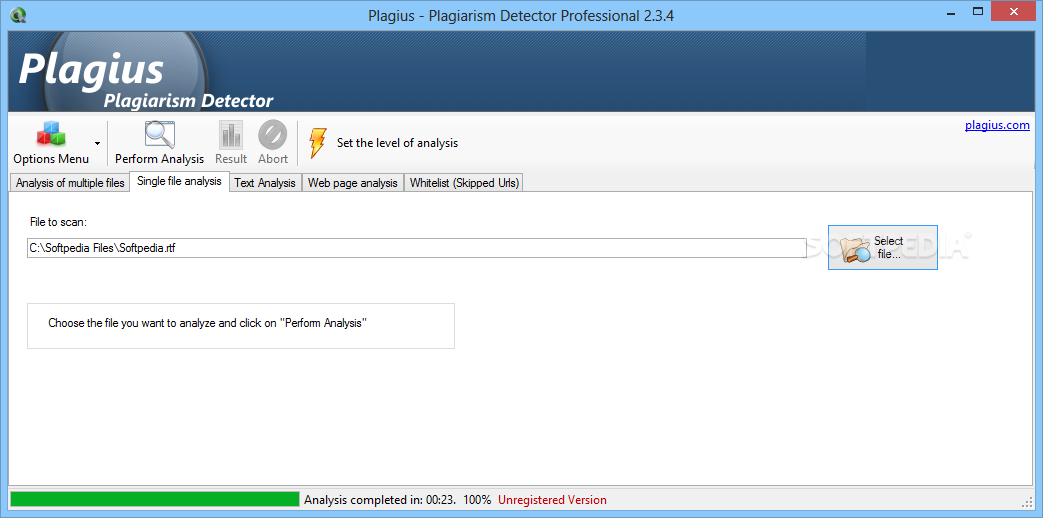Go to Web page analysis tab

point(353,183)
